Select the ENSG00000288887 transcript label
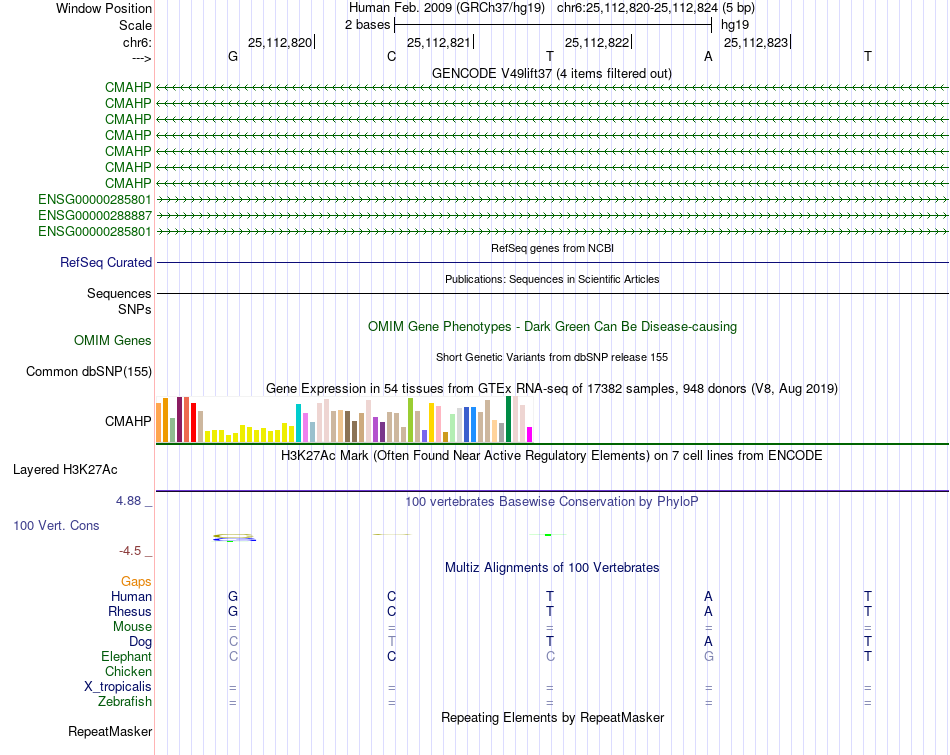Viewport: 950px width, 755px height. pos(95,215)
